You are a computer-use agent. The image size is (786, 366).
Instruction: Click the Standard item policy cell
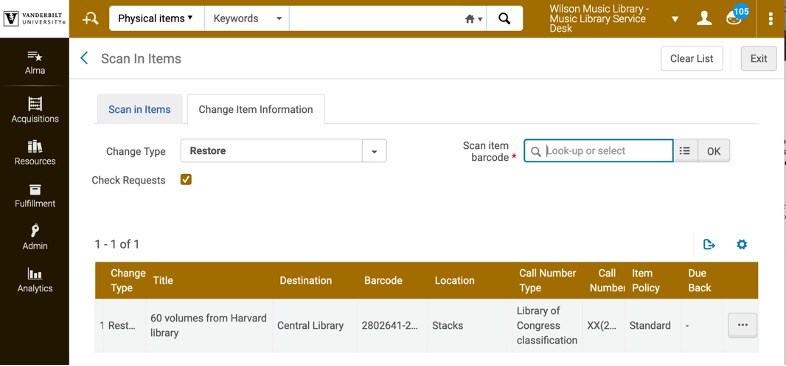[650, 325]
